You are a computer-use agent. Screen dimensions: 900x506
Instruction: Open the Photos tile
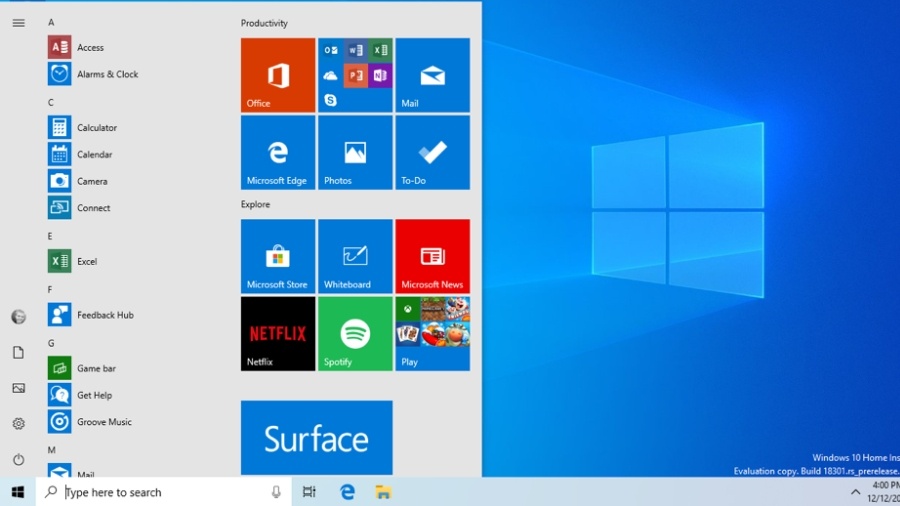click(355, 153)
